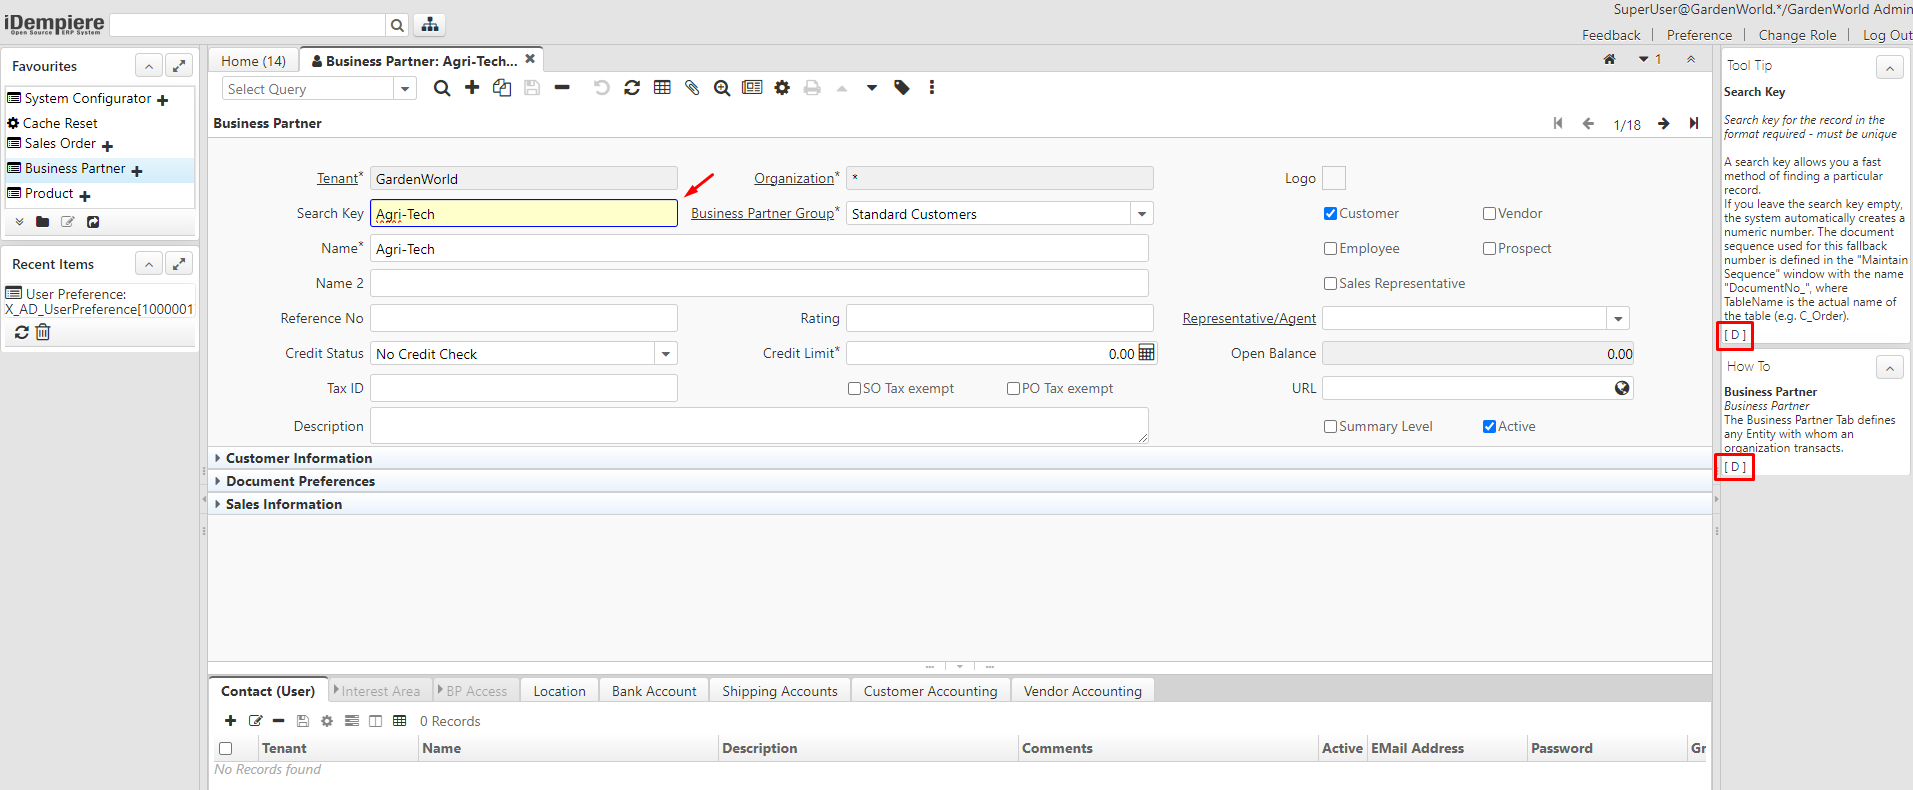Add new Sales Order from favourites

tap(107, 146)
